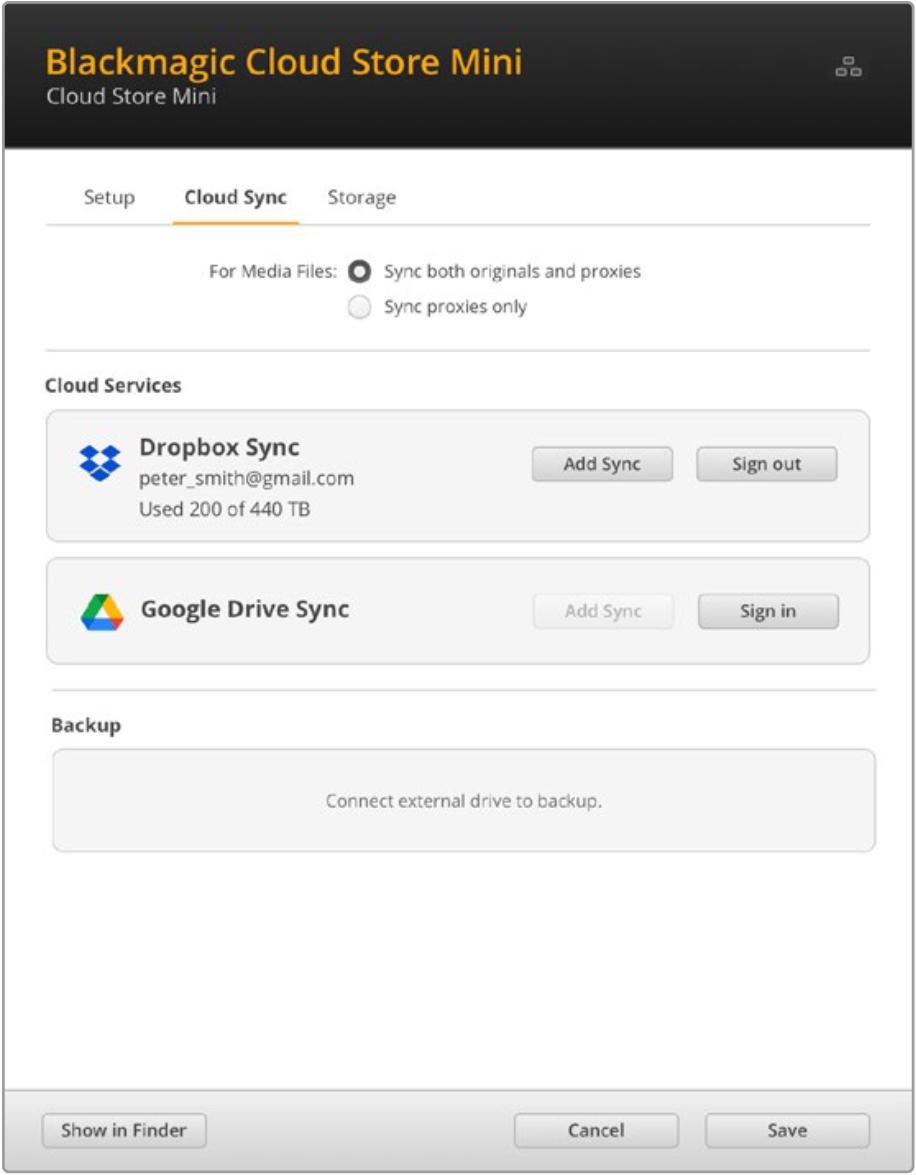Screen dimensions: 916x1175
Task: Switch to the Cloud Sync tab
Action: (235, 198)
